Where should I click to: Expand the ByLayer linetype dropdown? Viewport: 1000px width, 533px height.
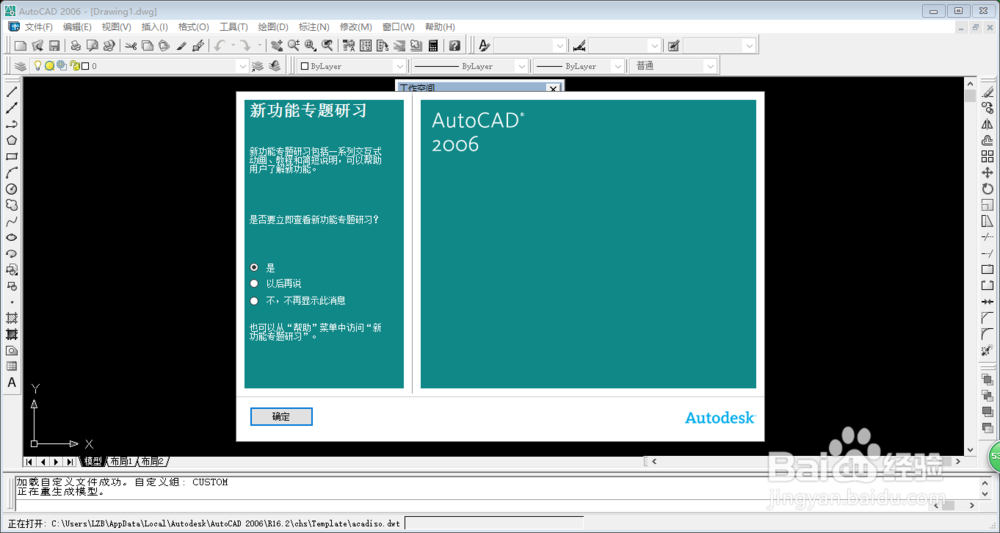pos(521,66)
